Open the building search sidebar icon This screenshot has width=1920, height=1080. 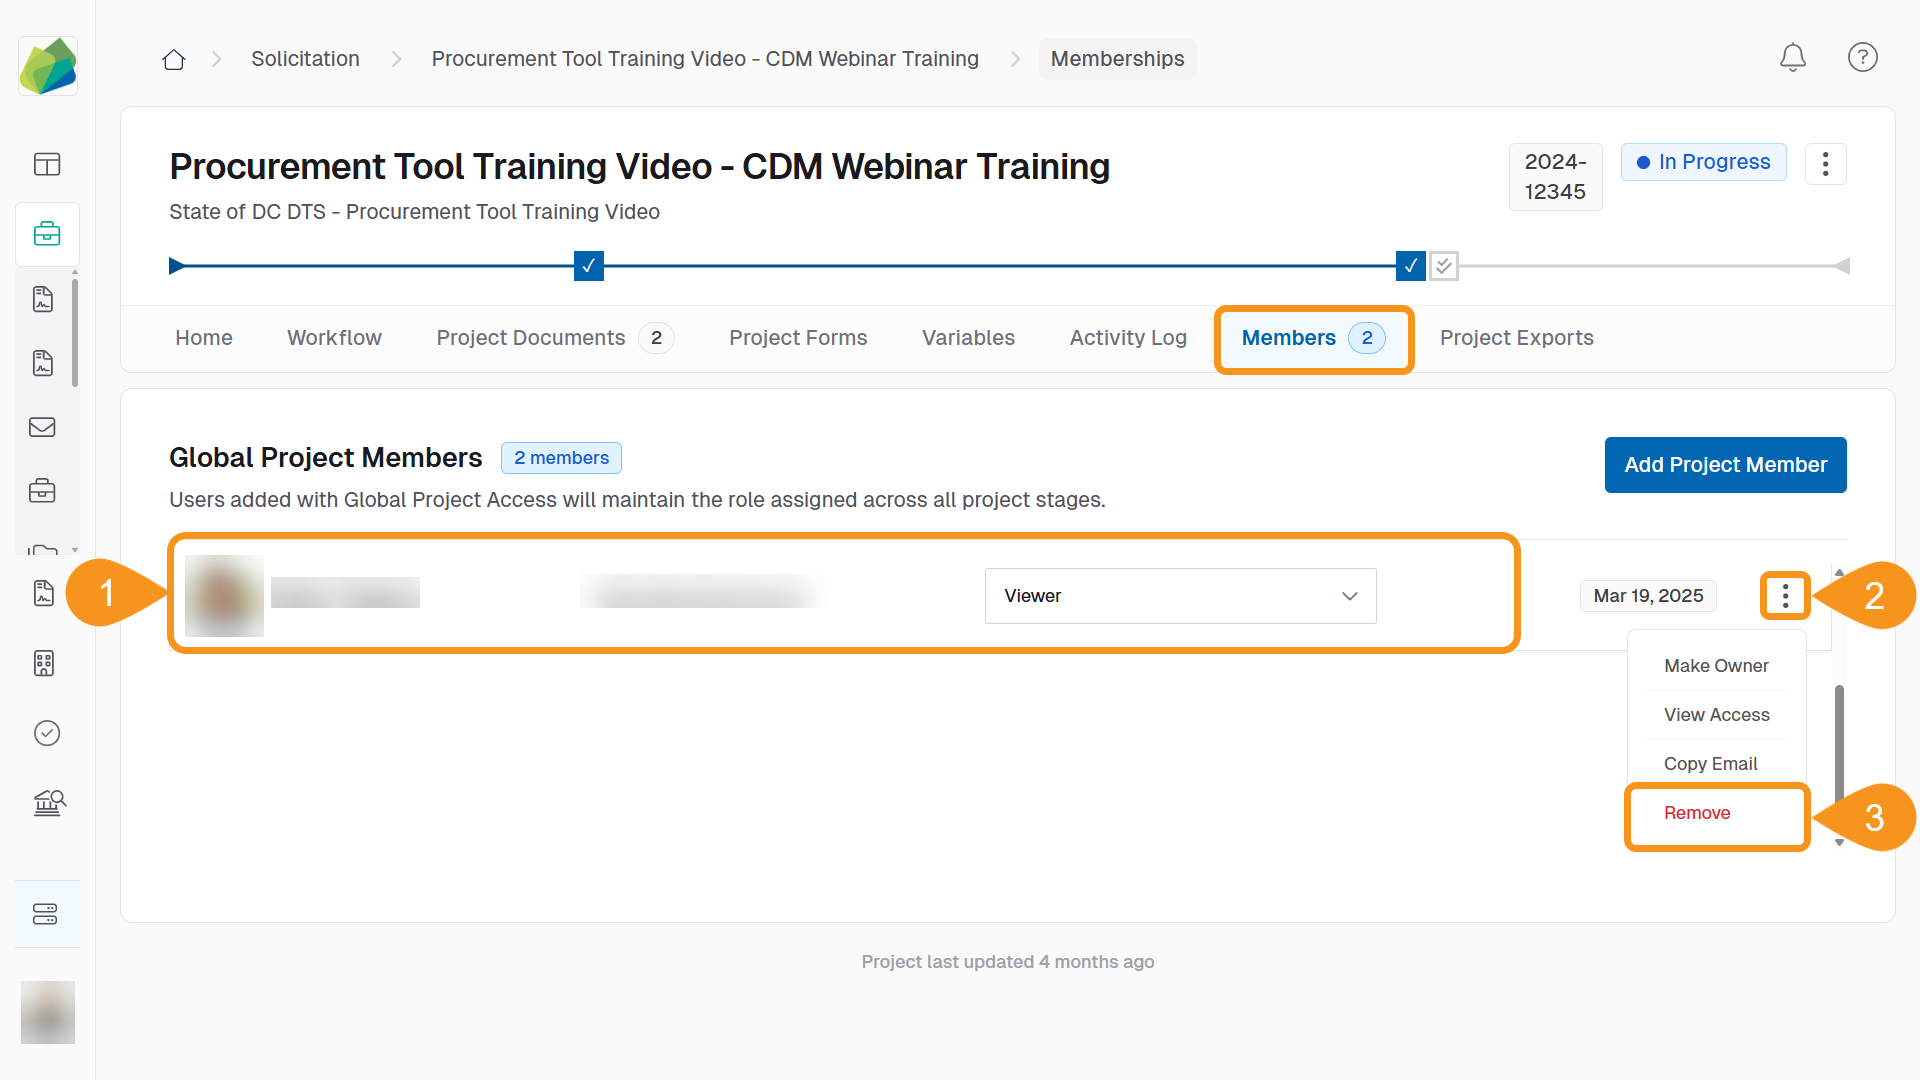tap(48, 803)
